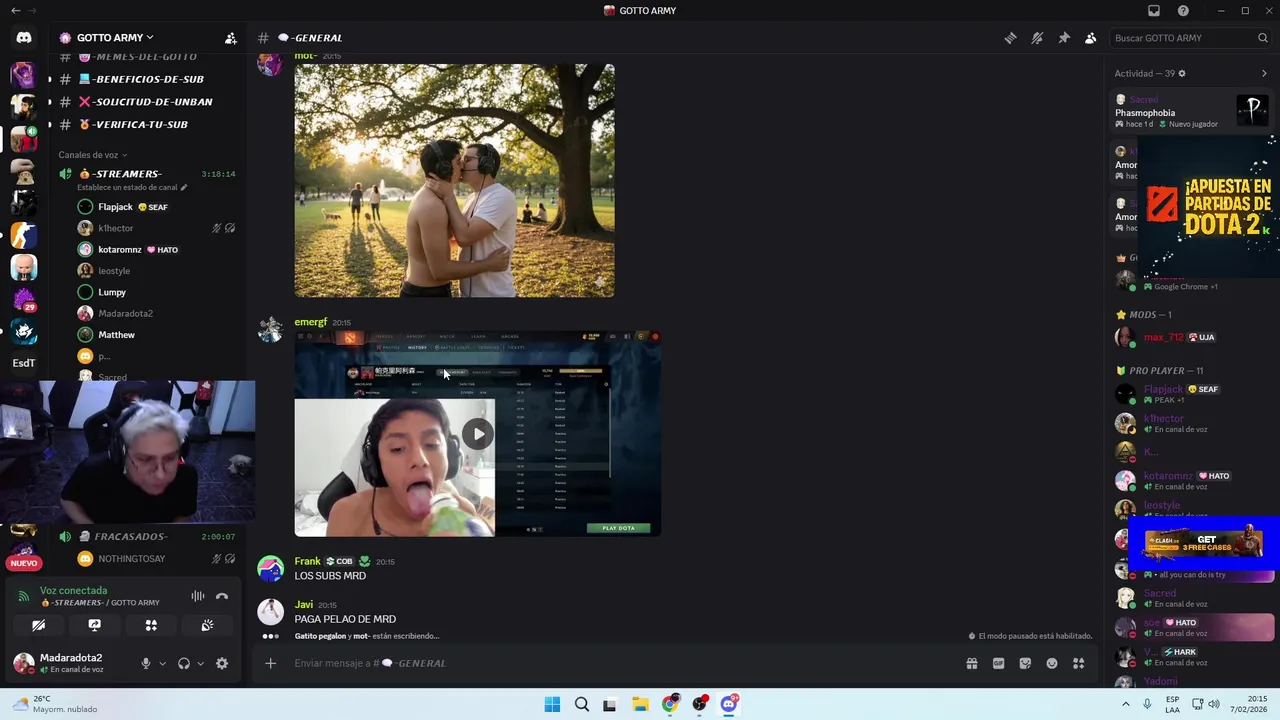The image size is (1280, 720).
Task: Open File Explorer from the taskbar
Action: coord(640,704)
